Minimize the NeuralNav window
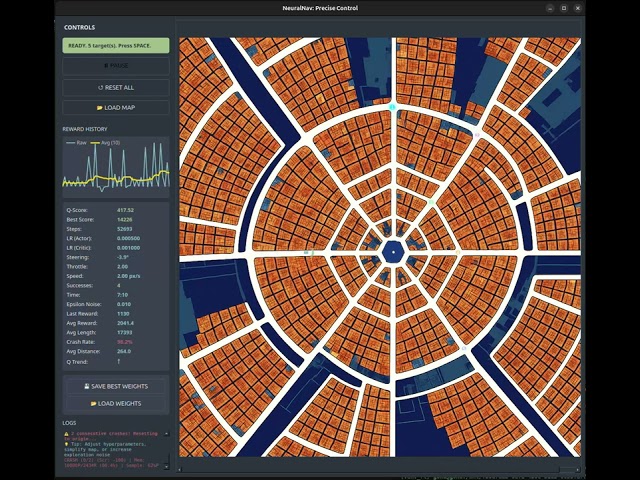The height and width of the screenshot is (480, 640). point(550,8)
